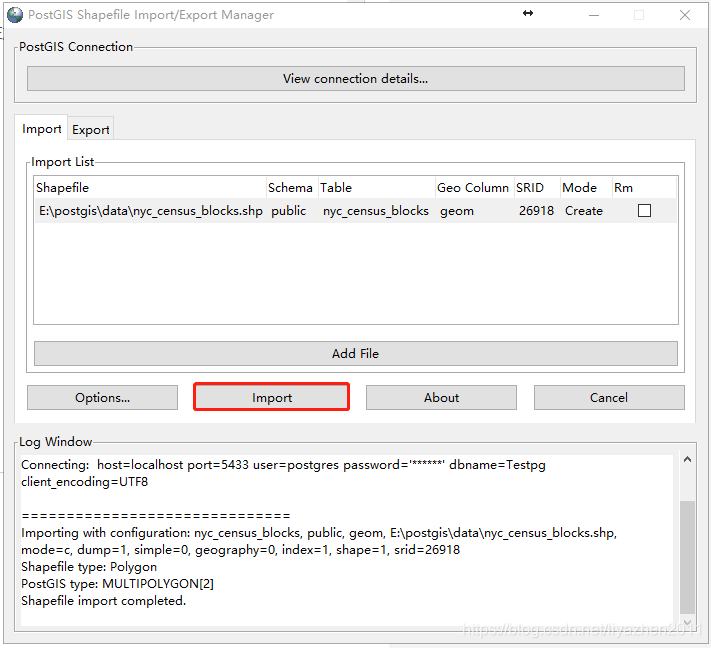711x648 pixels.
Task: Click the Cancel button
Action: pos(609,398)
